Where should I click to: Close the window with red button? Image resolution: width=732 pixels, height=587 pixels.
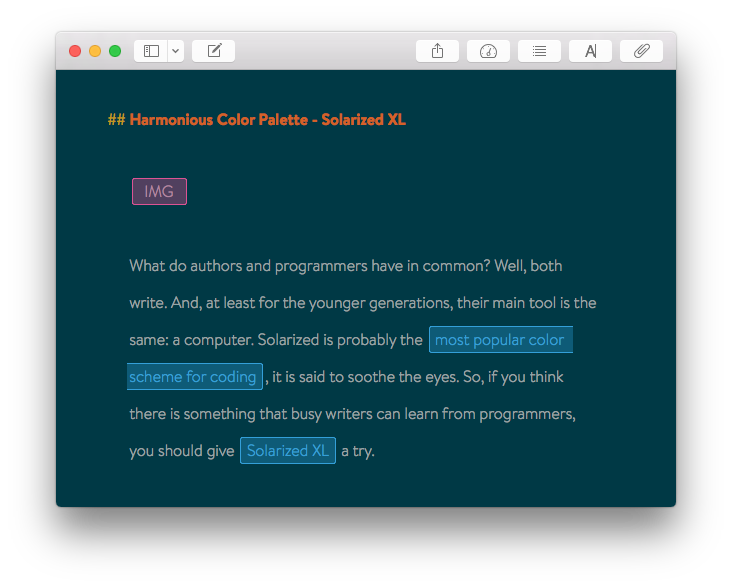(75, 51)
